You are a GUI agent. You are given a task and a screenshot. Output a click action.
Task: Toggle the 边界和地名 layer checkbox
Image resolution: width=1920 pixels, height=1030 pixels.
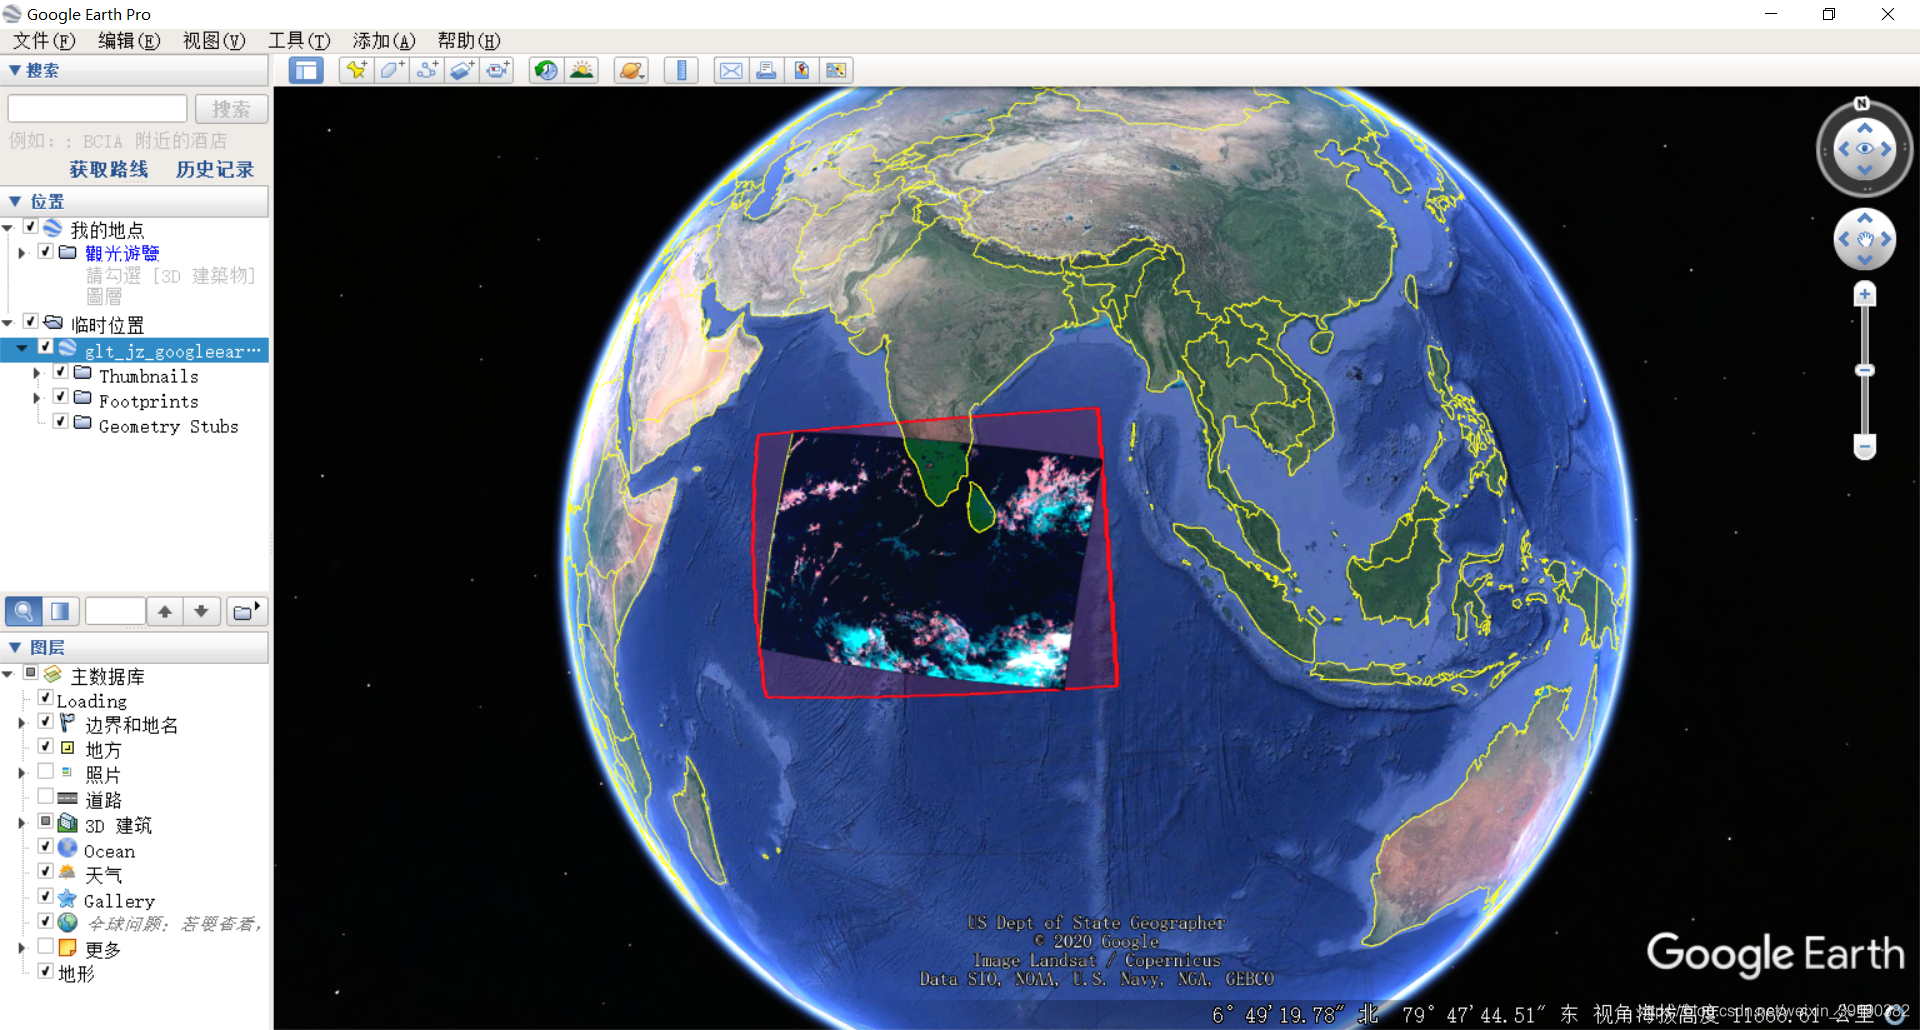click(x=46, y=721)
